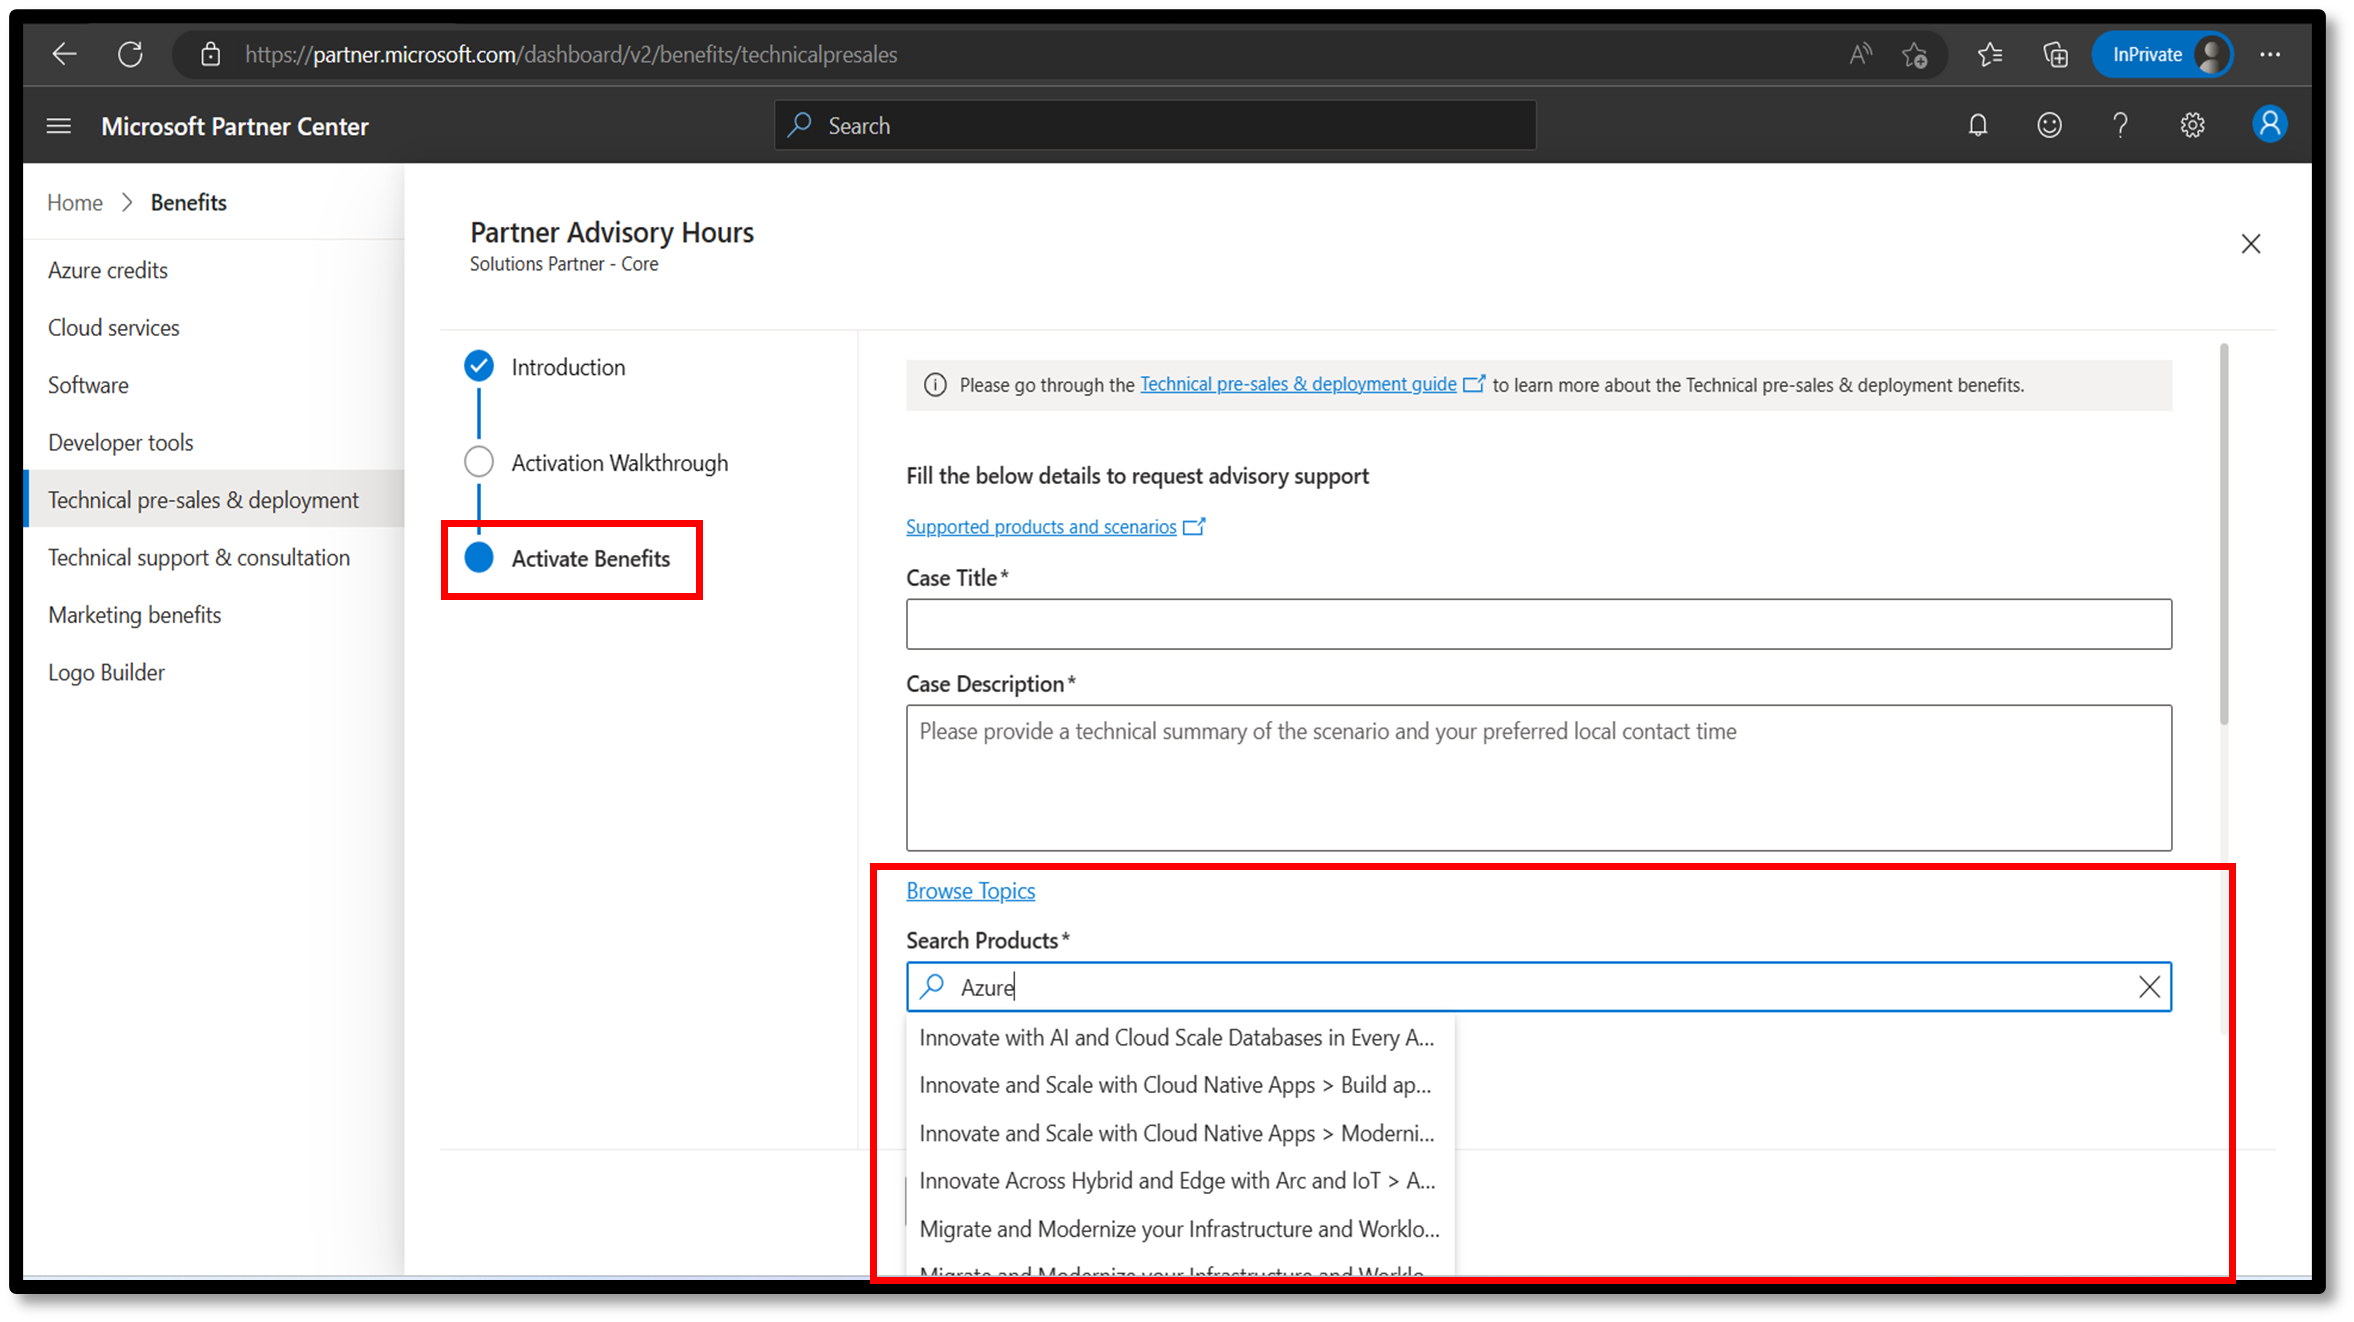
Task: Click the Help question mark icon
Action: coord(2120,126)
